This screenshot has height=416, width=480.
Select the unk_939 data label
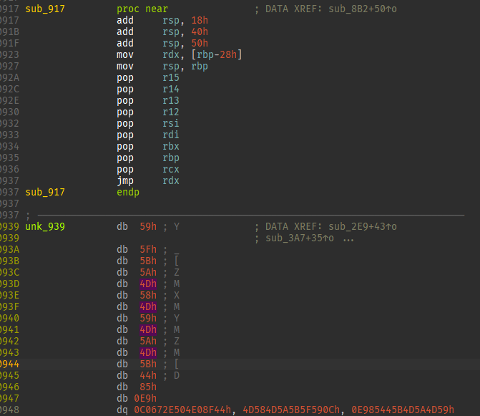click(x=45, y=227)
